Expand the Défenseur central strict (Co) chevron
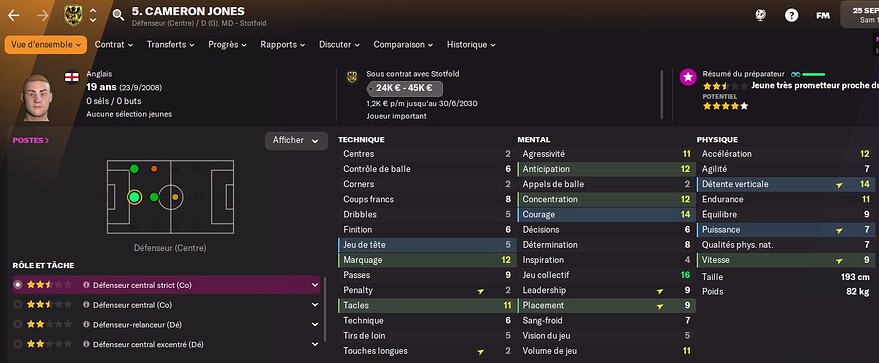Screen dimensions: 879x363 click(314, 285)
